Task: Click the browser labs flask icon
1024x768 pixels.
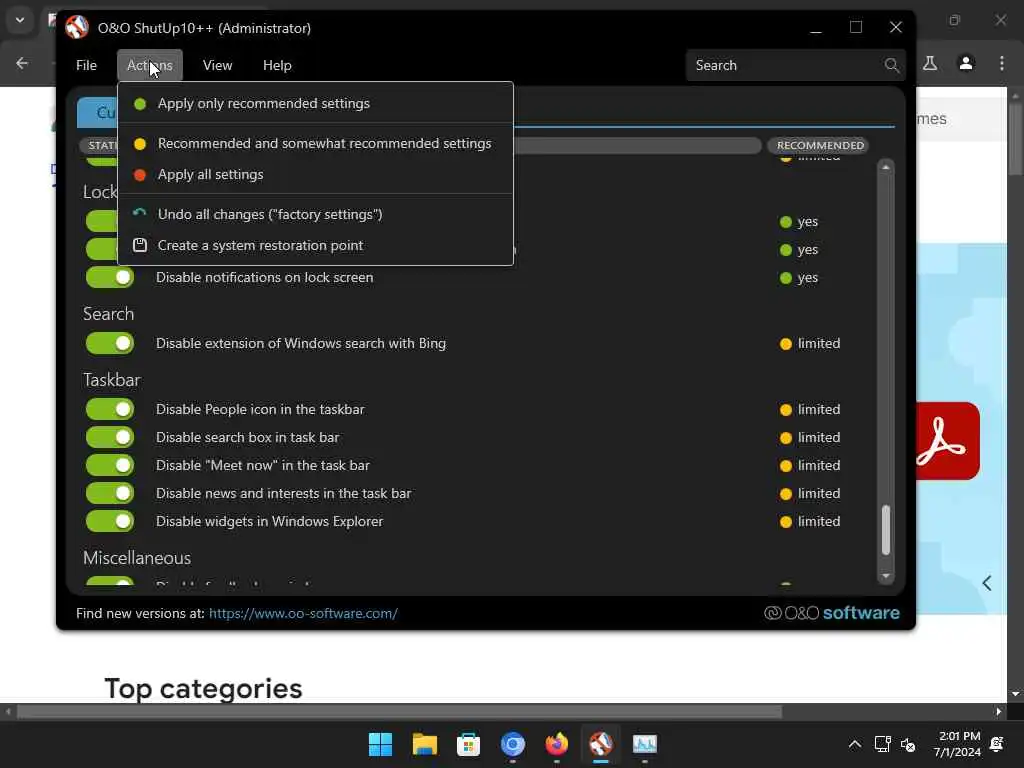Action: [x=930, y=63]
